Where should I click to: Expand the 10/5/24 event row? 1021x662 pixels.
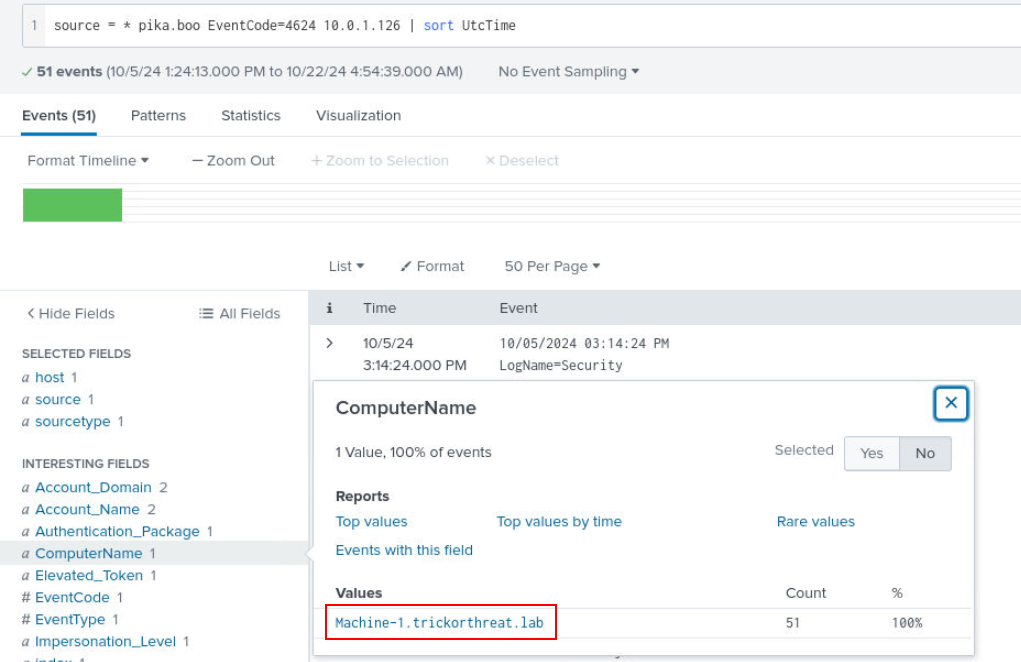click(329, 343)
